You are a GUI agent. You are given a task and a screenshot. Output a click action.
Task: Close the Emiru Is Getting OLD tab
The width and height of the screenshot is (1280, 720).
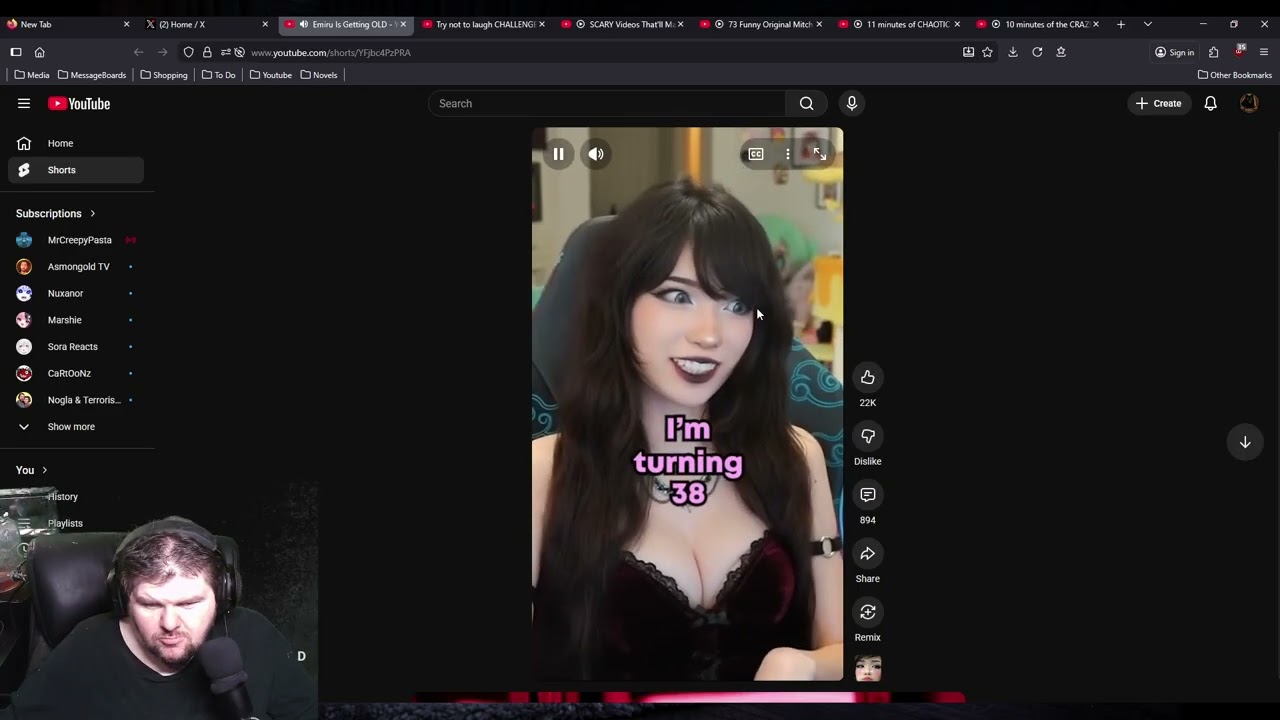403,24
